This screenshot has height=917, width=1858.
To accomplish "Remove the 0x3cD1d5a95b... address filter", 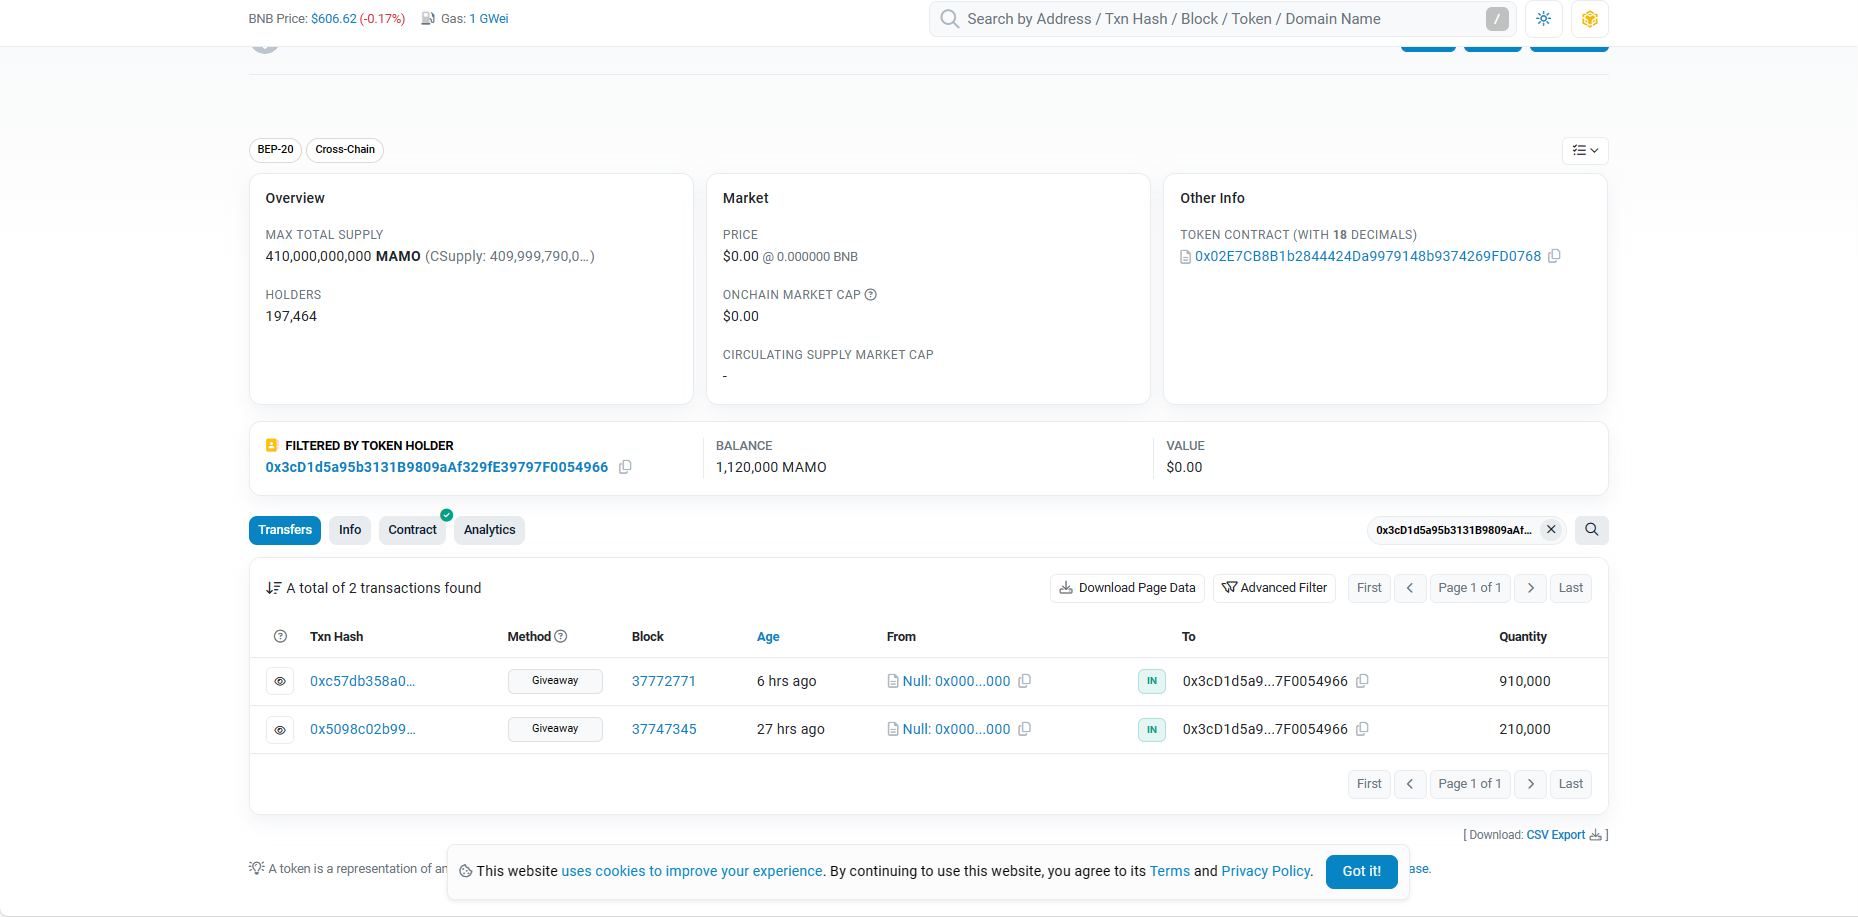I will [1551, 530].
